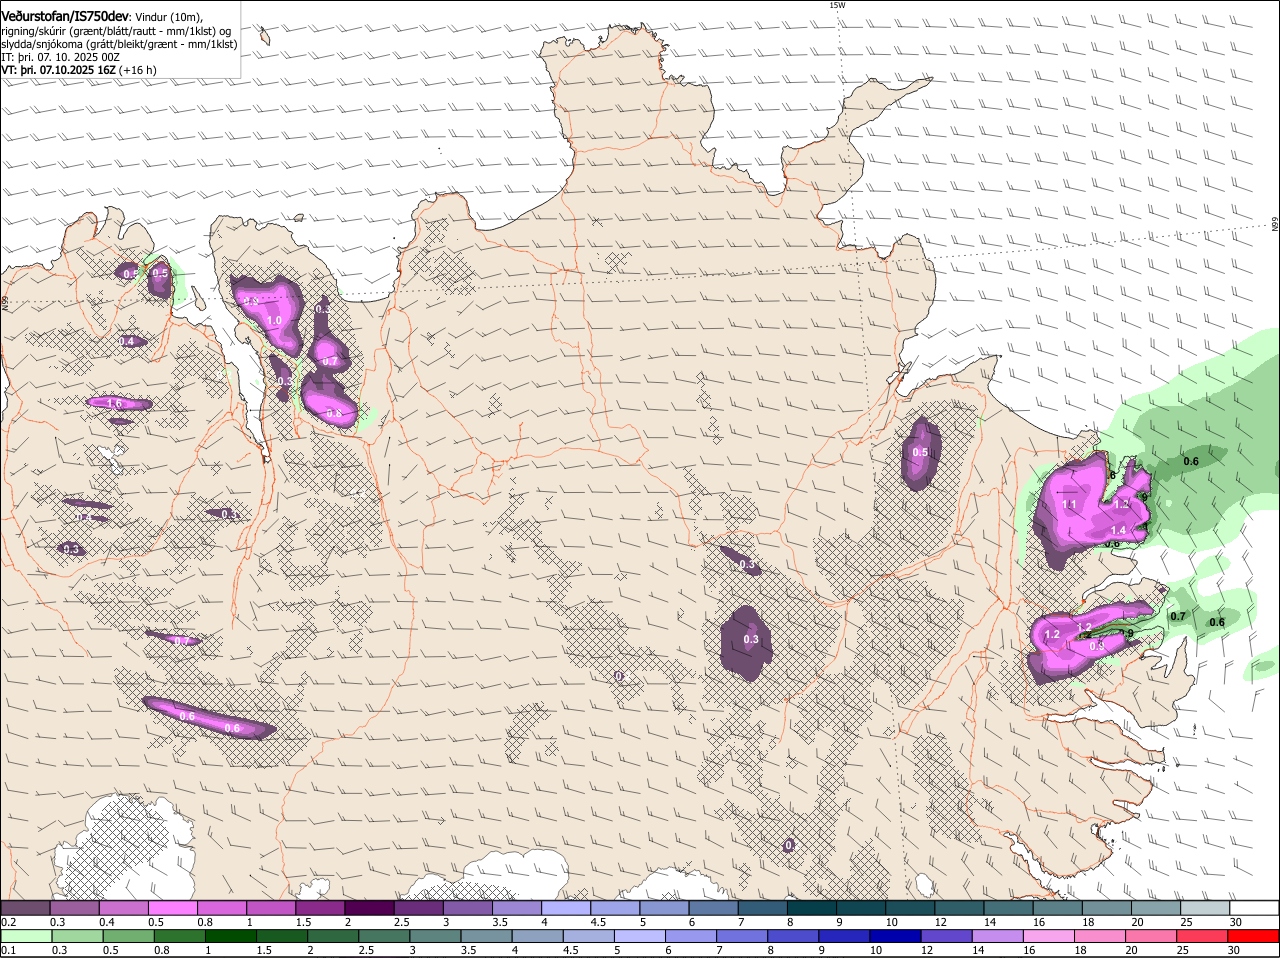
Task: Pick the darkest purple swatch labelled 2
Action: click(369, 907)
